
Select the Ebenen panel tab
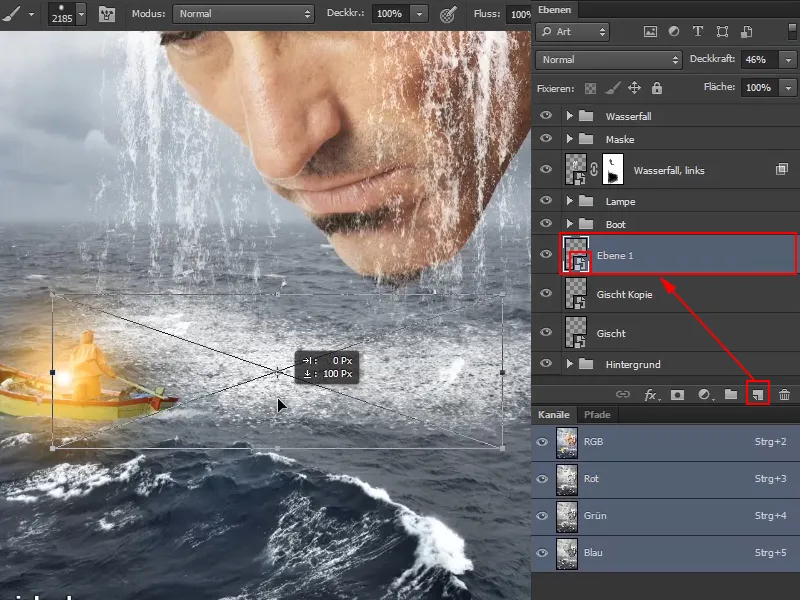tap(555, 10)
